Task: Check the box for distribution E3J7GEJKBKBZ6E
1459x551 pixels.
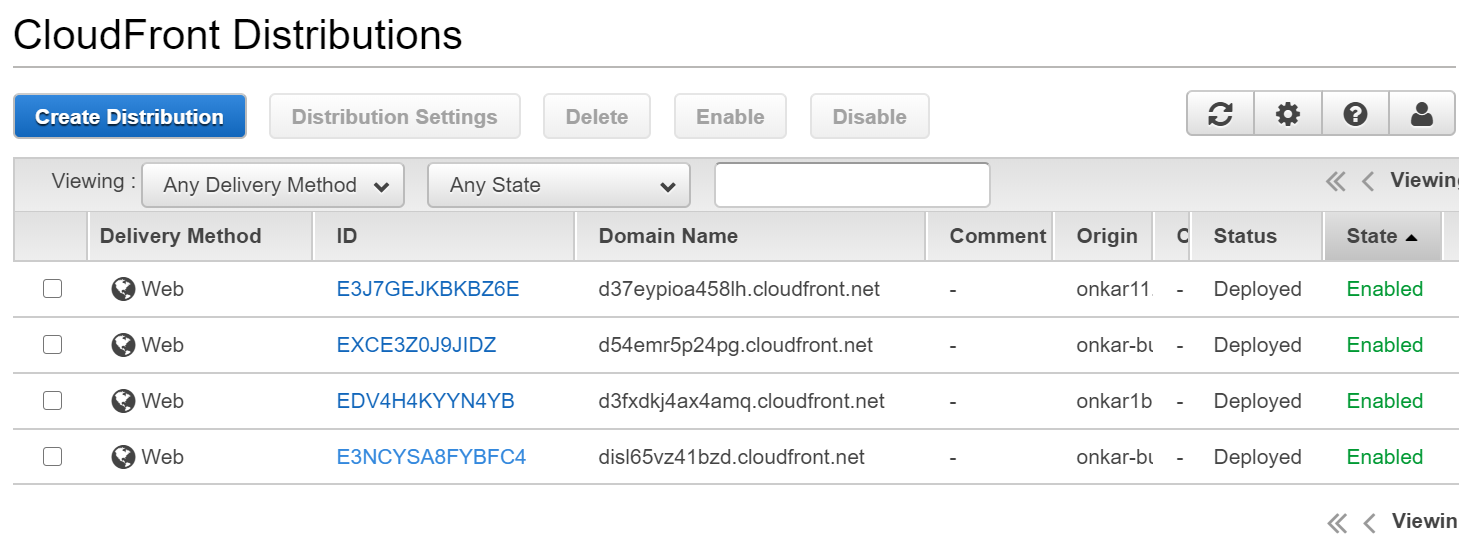Action: tap(52, 289)
